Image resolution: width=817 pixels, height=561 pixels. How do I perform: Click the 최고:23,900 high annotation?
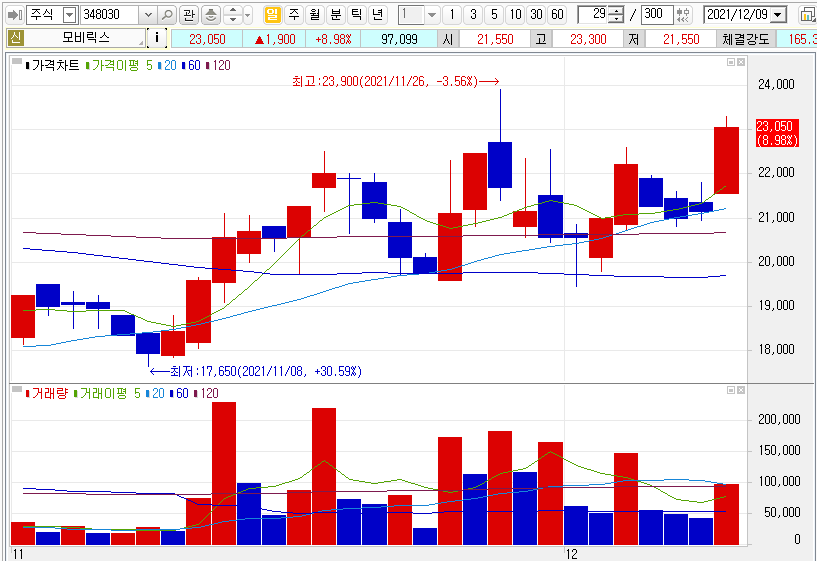[x=395, y=81]
